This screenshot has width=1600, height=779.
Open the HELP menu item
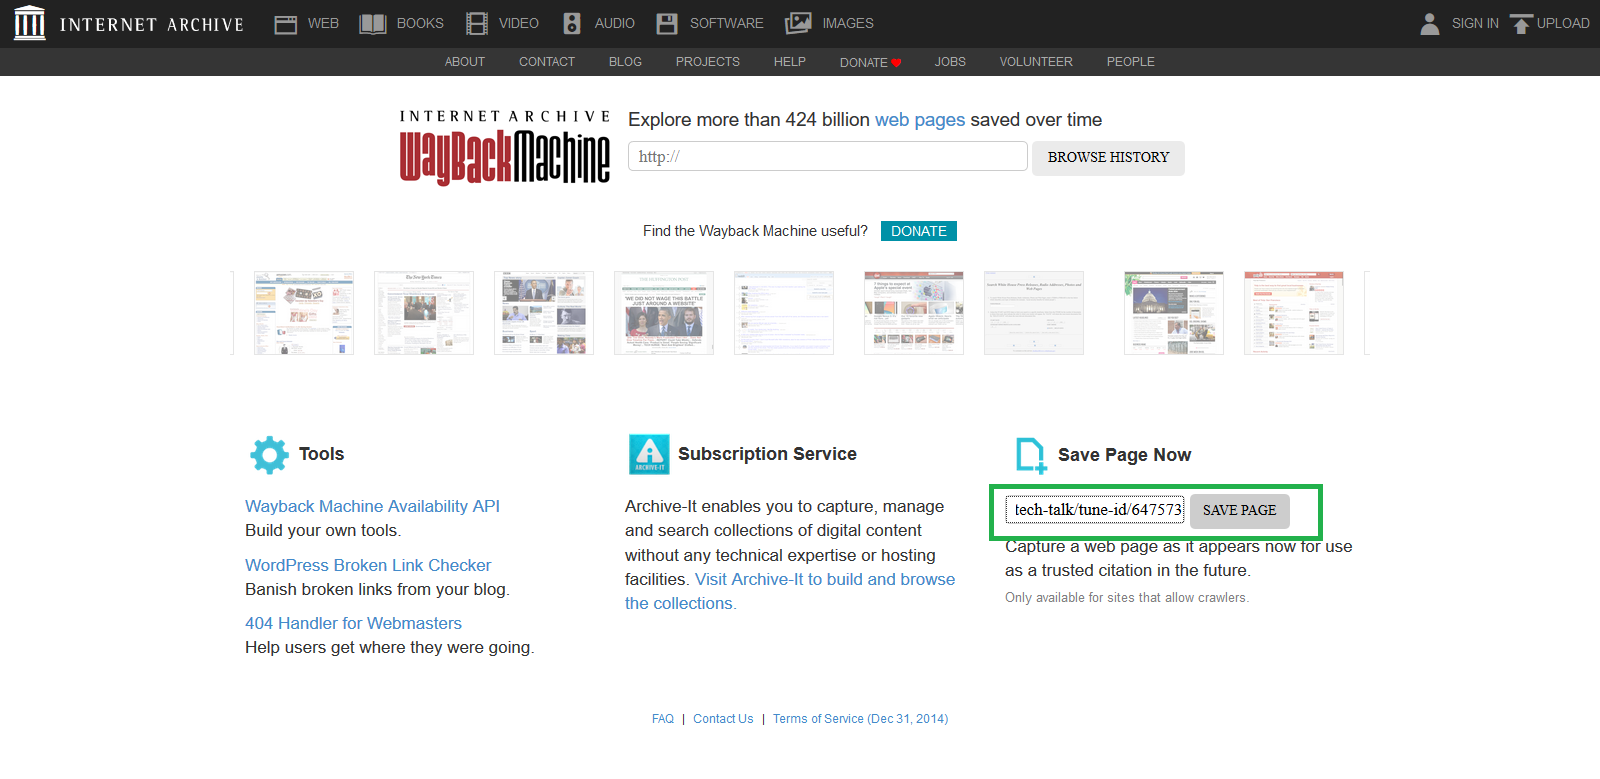[790, 62]
